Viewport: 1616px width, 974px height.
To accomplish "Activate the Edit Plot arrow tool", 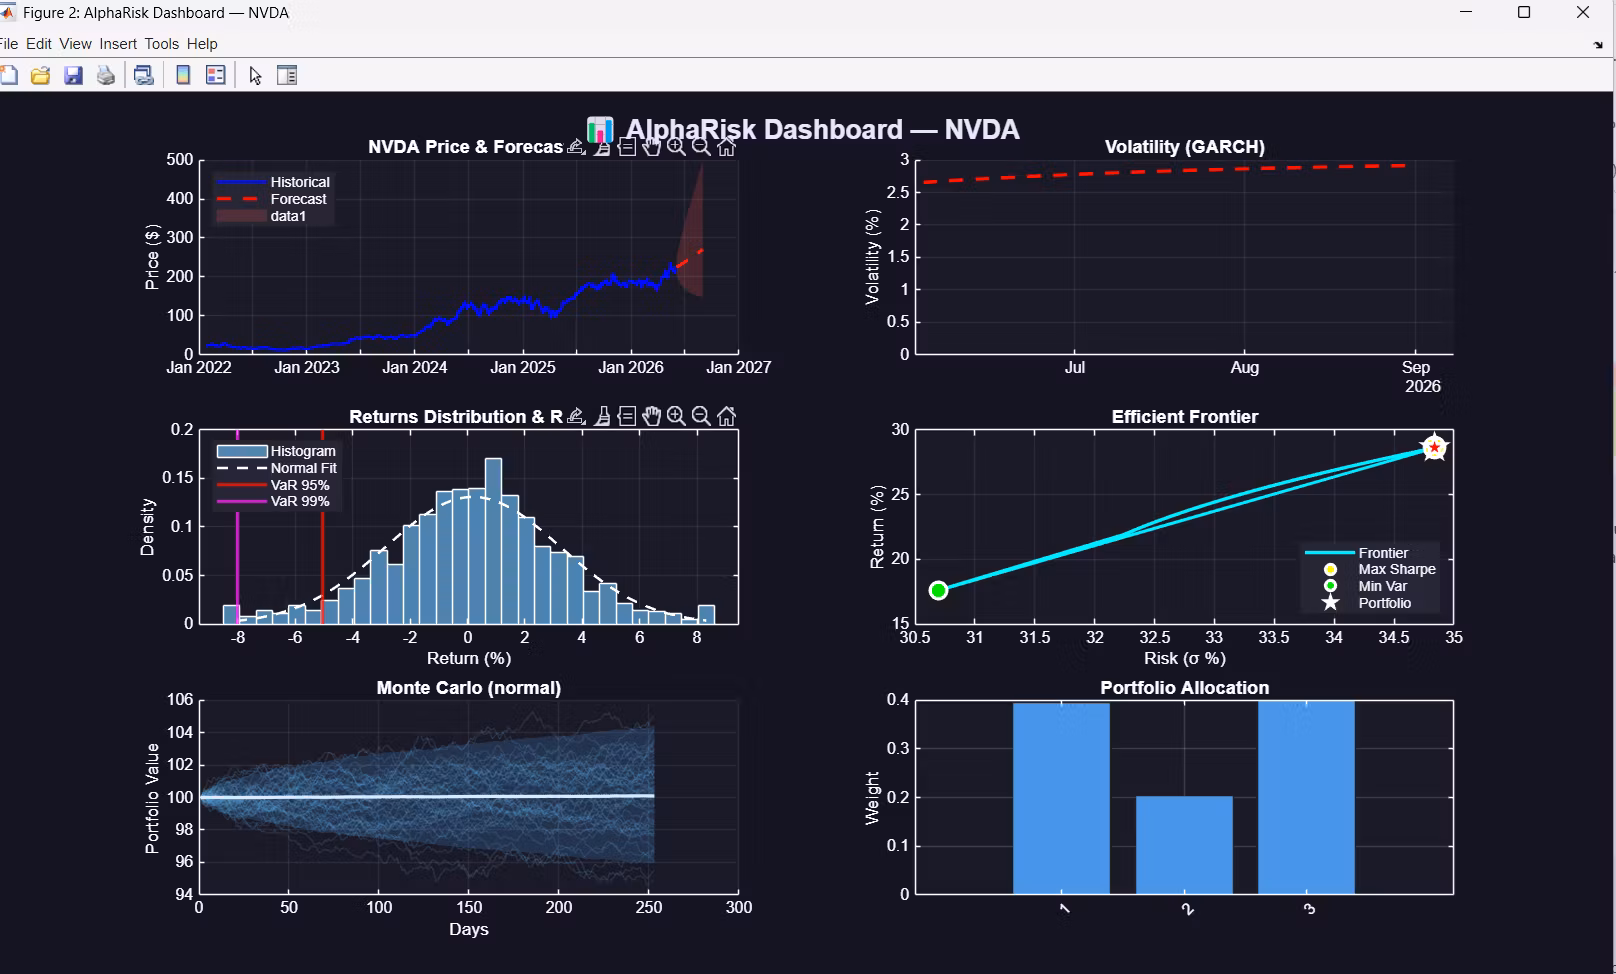I will pos(255,76).
